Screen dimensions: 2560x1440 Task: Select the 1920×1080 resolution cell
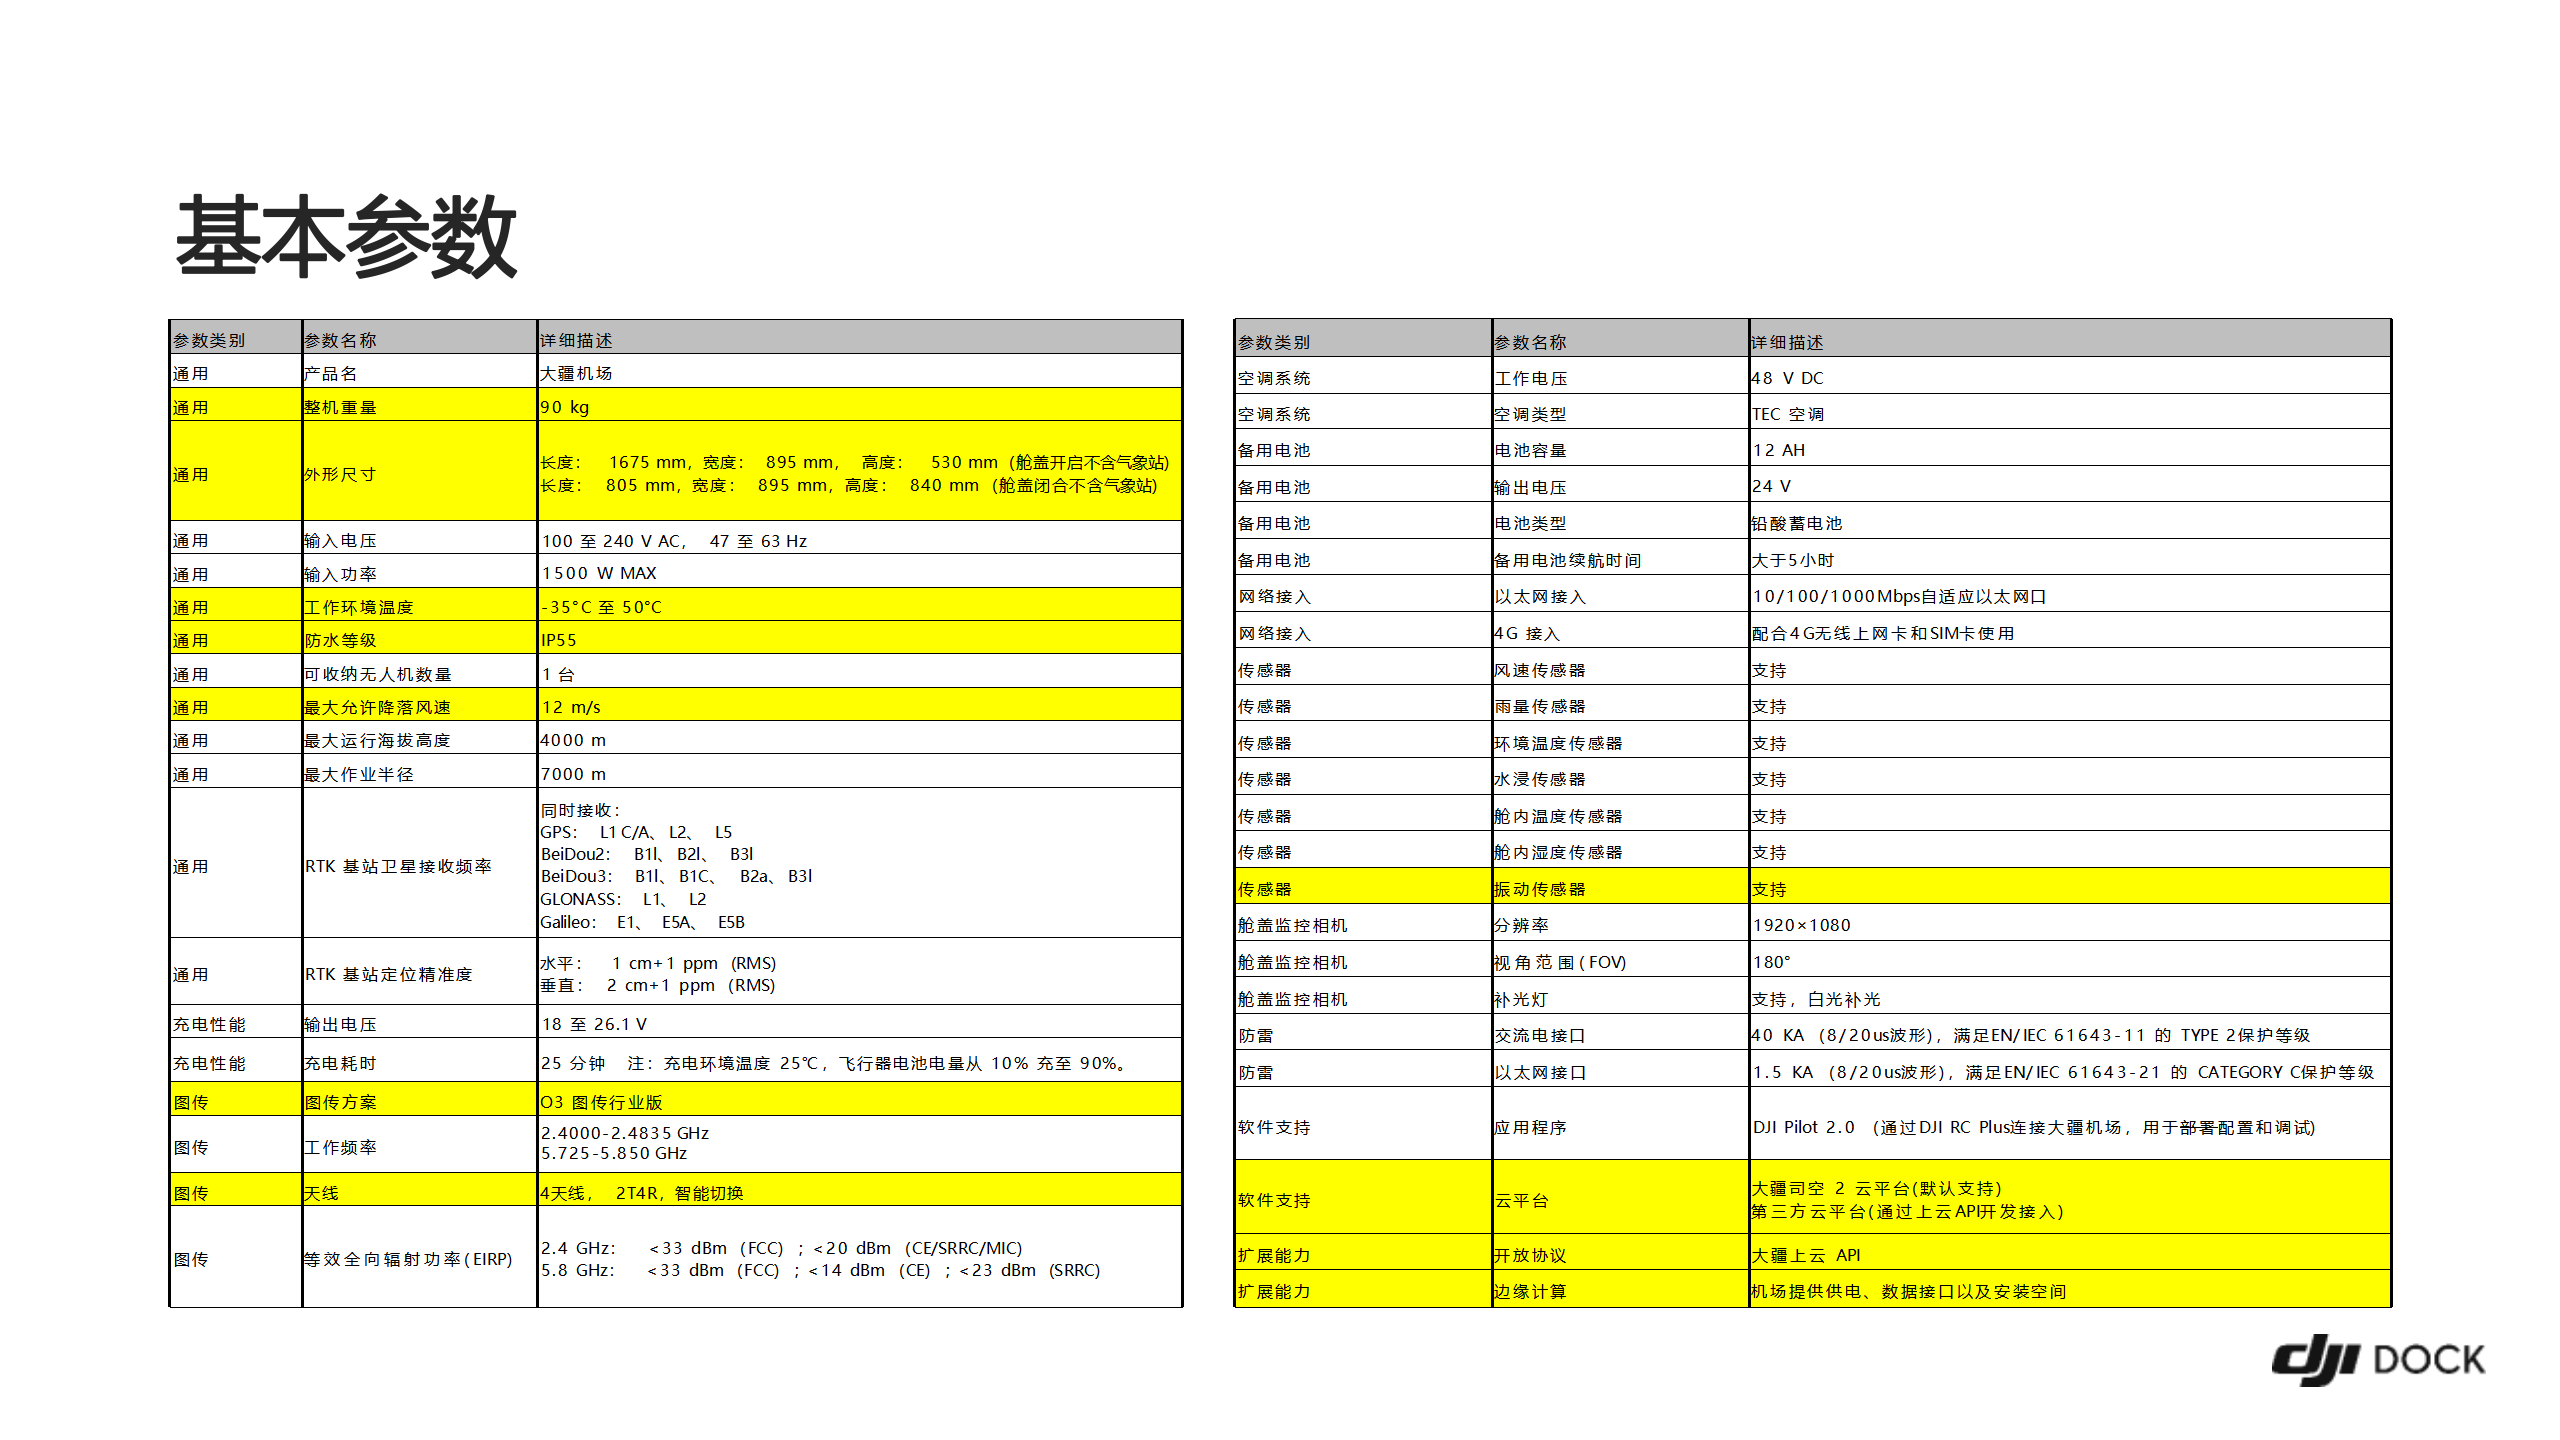pyautogui.click(x=2069, y=923)
